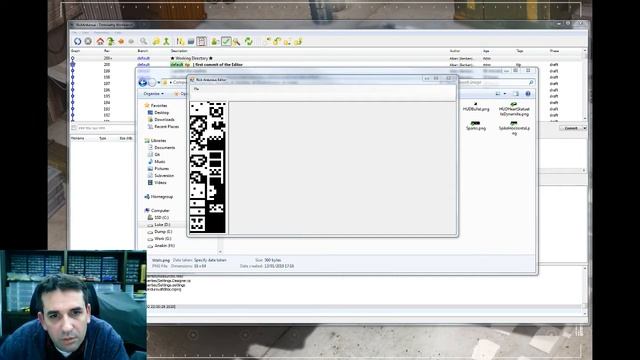This screenshot has height=360, width=640.
Task: Open Pictures library in Explorer sidebar
Action: coord(161,169)
